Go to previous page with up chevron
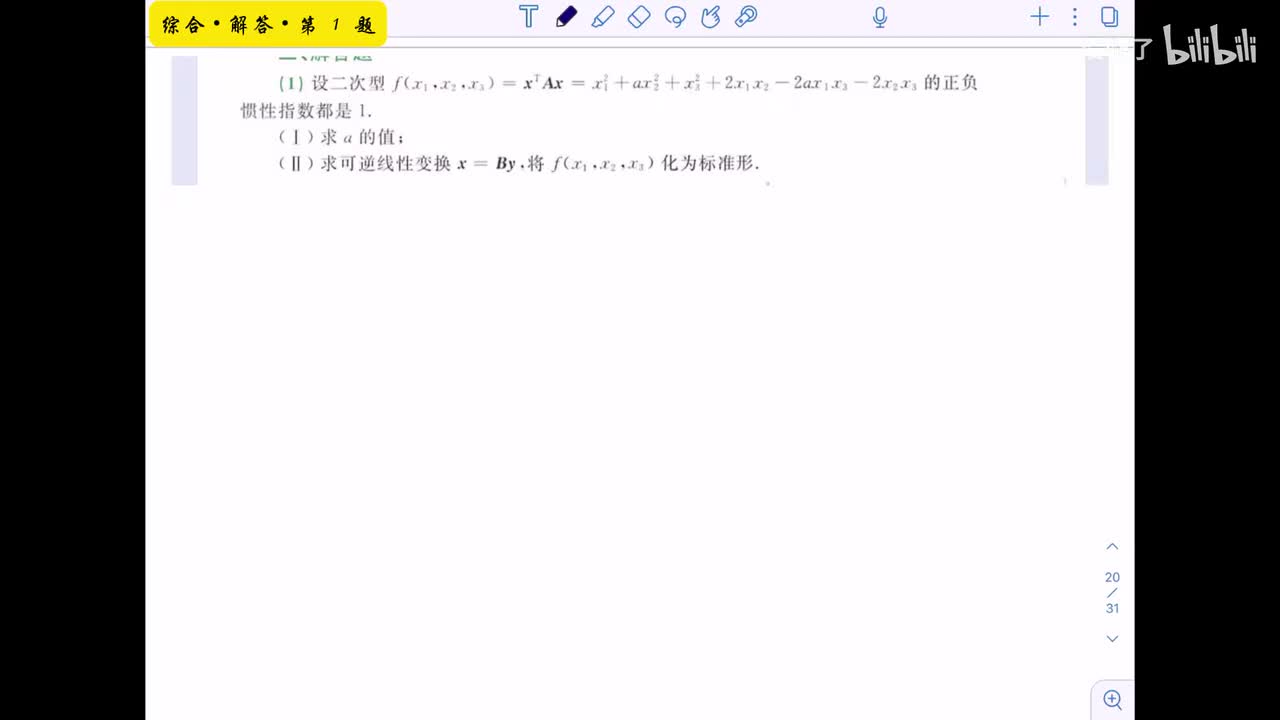The image size is (1280, 720). [x=1112, y=547]
